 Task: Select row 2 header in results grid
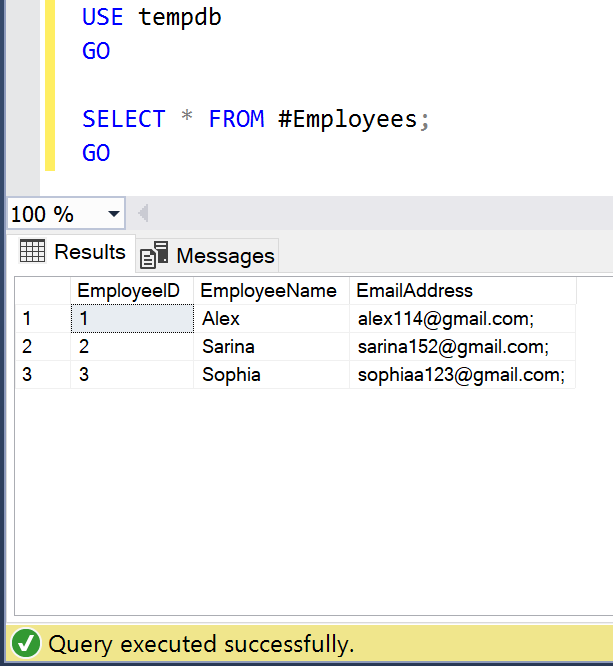tap(42, 347)
